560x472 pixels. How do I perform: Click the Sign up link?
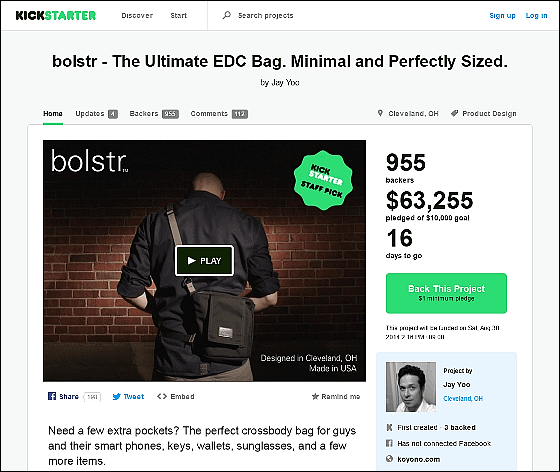502,16
